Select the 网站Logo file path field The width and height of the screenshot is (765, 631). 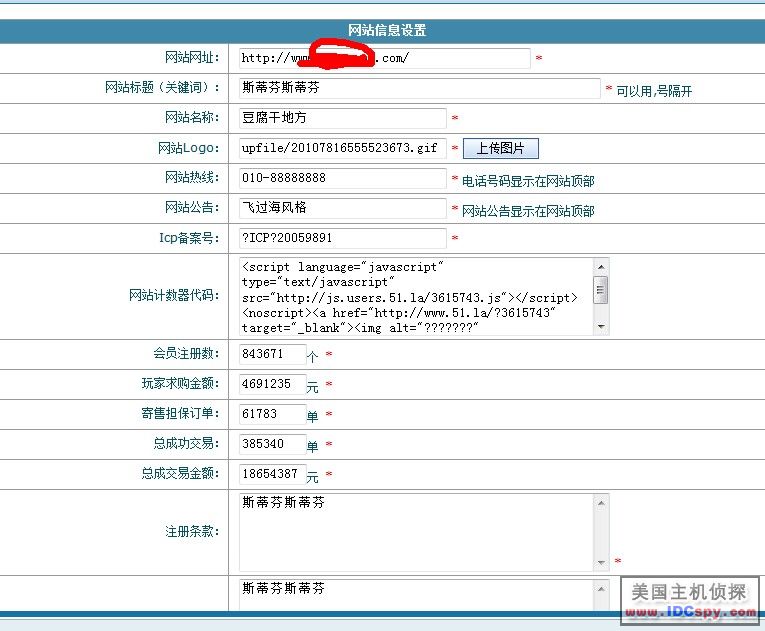pyautogui.click(x=342, y=148)
